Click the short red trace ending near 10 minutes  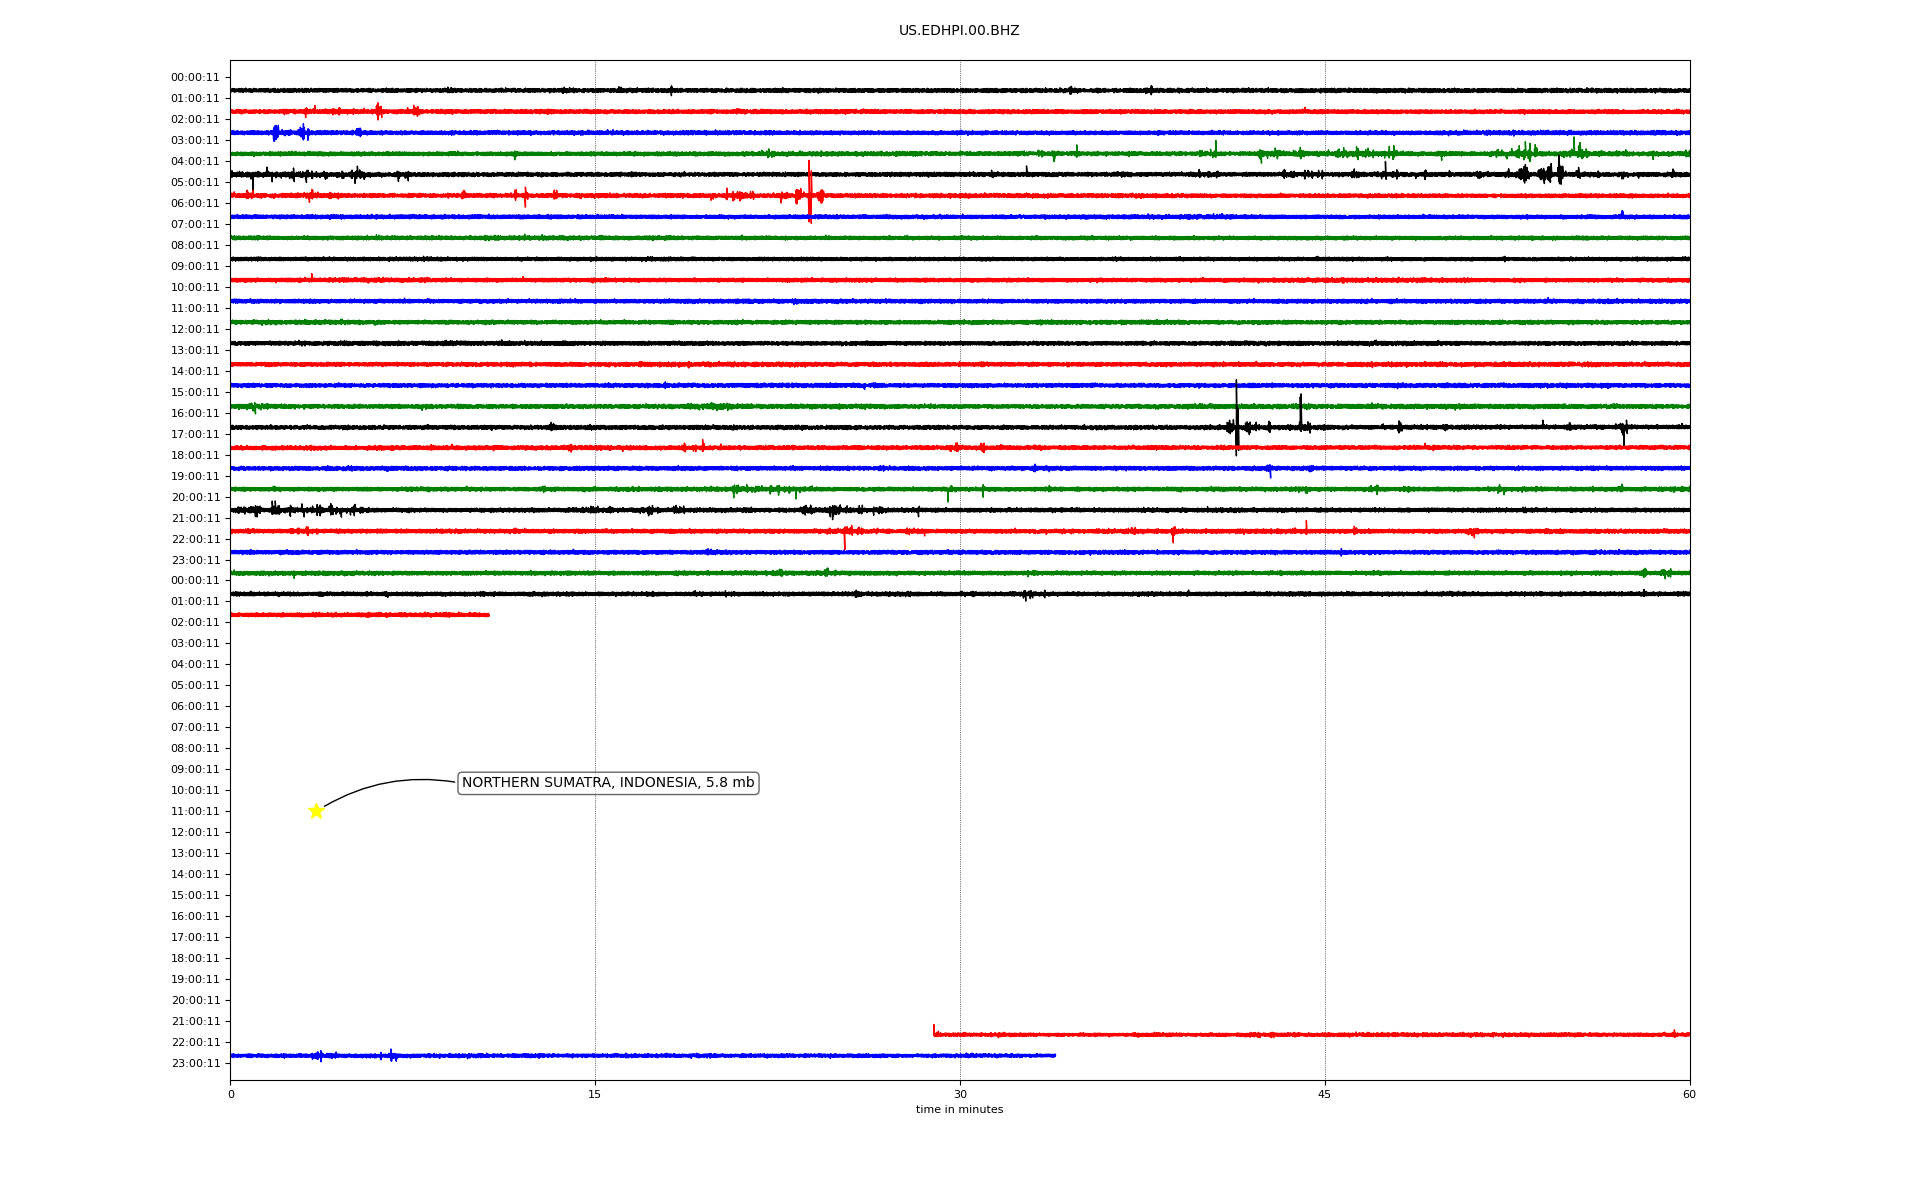[360, 614]
